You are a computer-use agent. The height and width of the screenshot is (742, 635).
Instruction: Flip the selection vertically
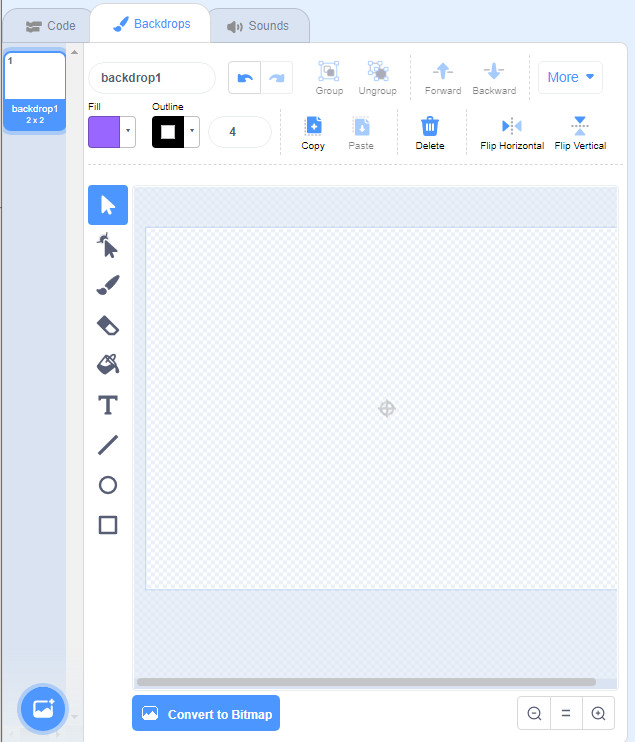pyautogui.click(x=580, y=132)
